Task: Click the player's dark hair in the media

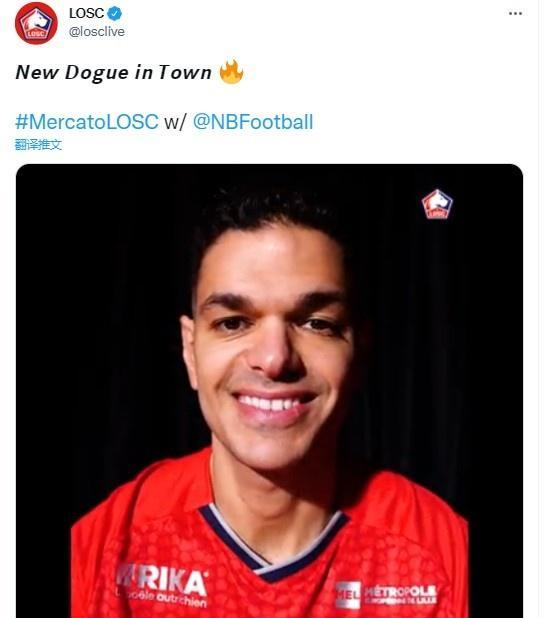Action: [268, 213]
